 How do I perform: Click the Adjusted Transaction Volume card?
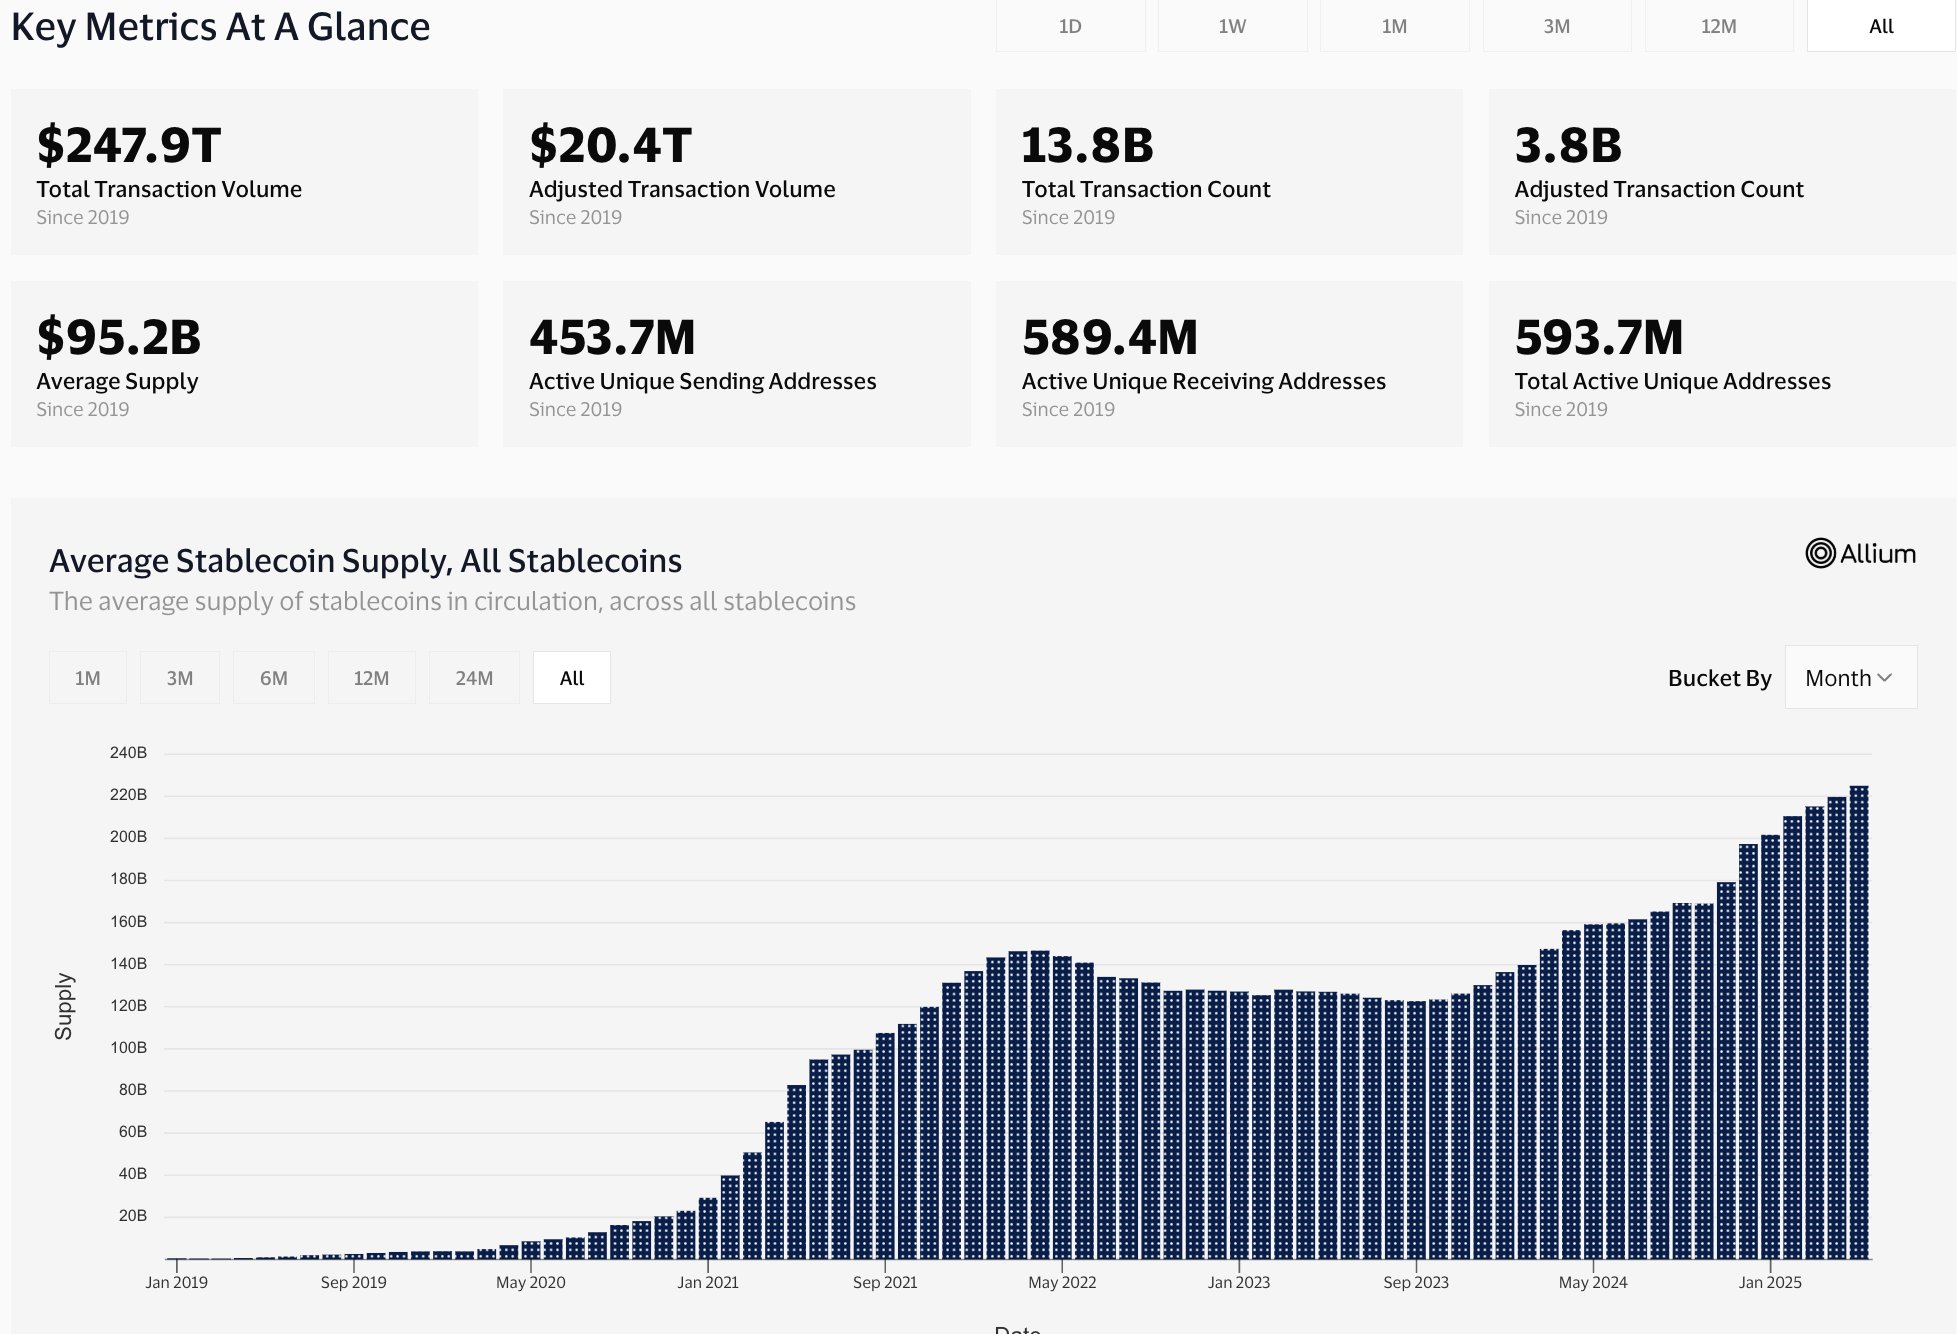[x=736, y=172]
